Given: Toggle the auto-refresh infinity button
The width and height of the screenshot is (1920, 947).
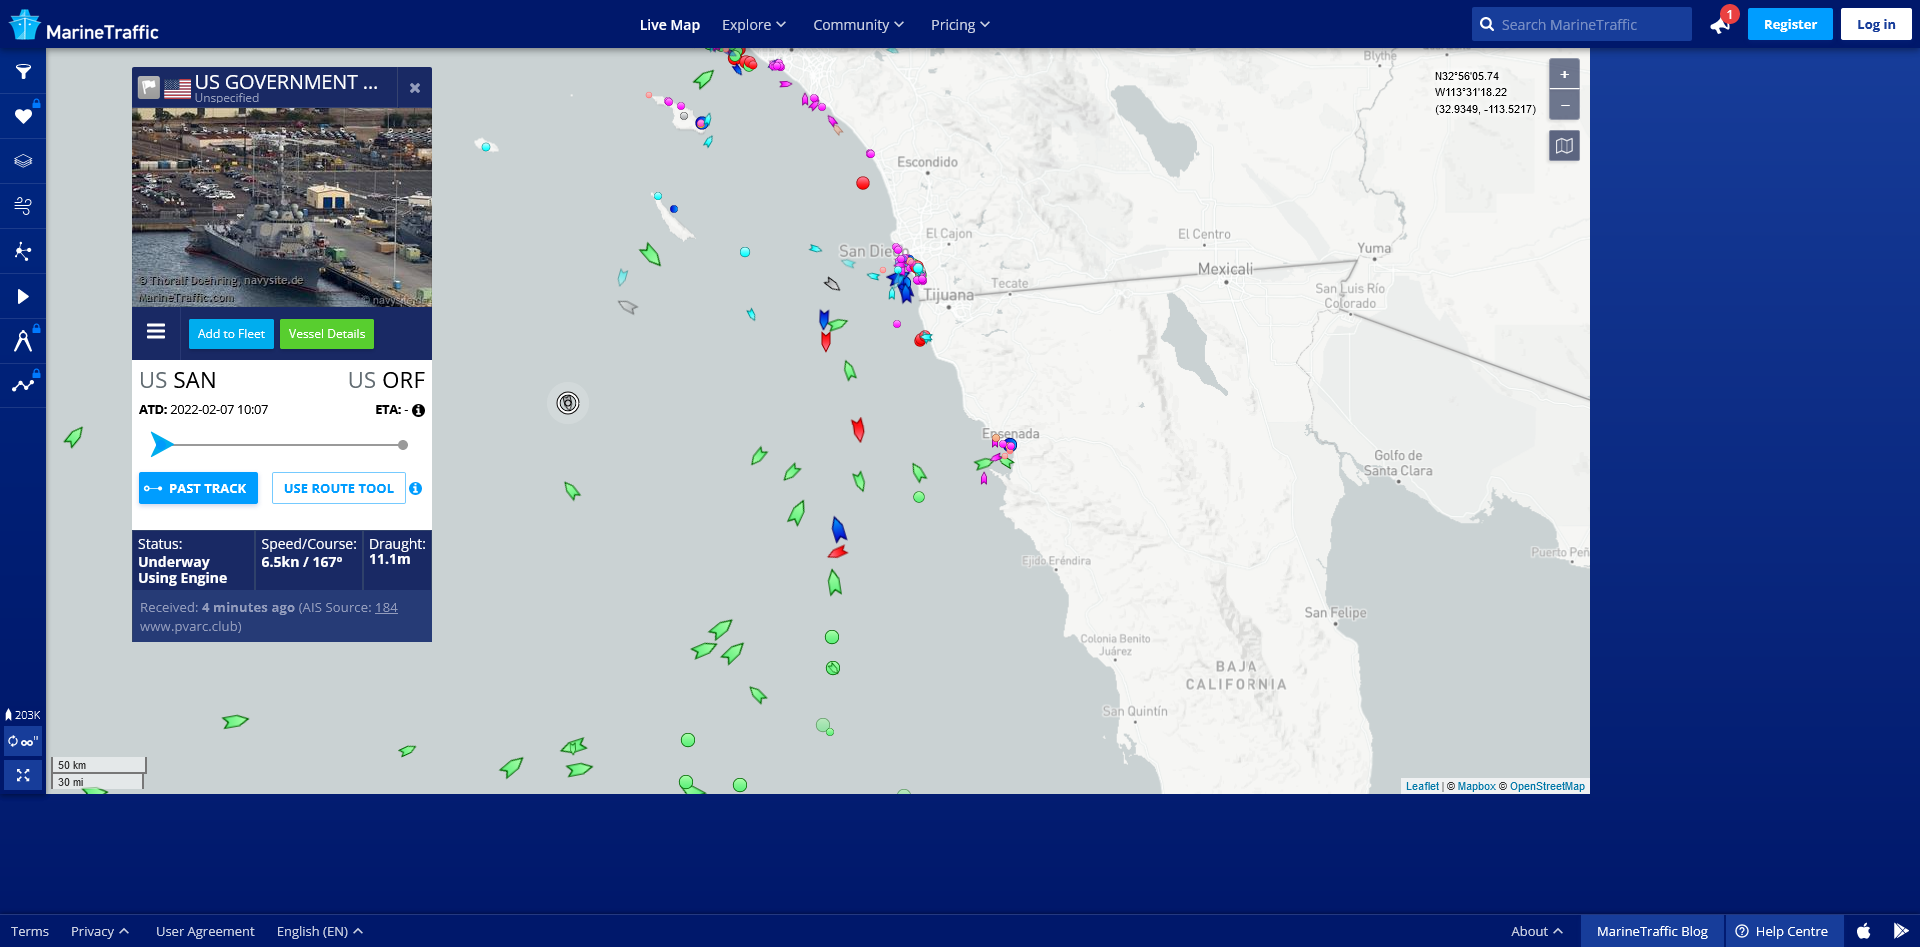Looking at the screenshot, I should click(22, 742).
